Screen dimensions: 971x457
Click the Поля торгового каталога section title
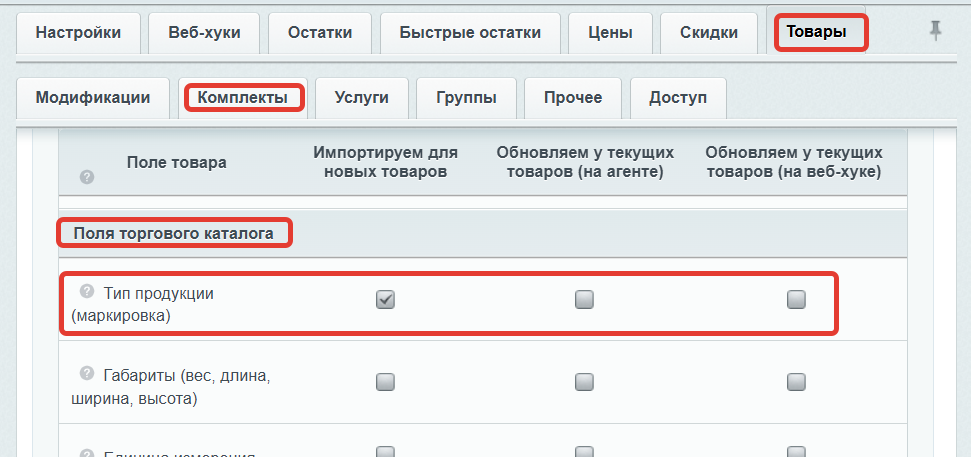(x=173, y=233)
